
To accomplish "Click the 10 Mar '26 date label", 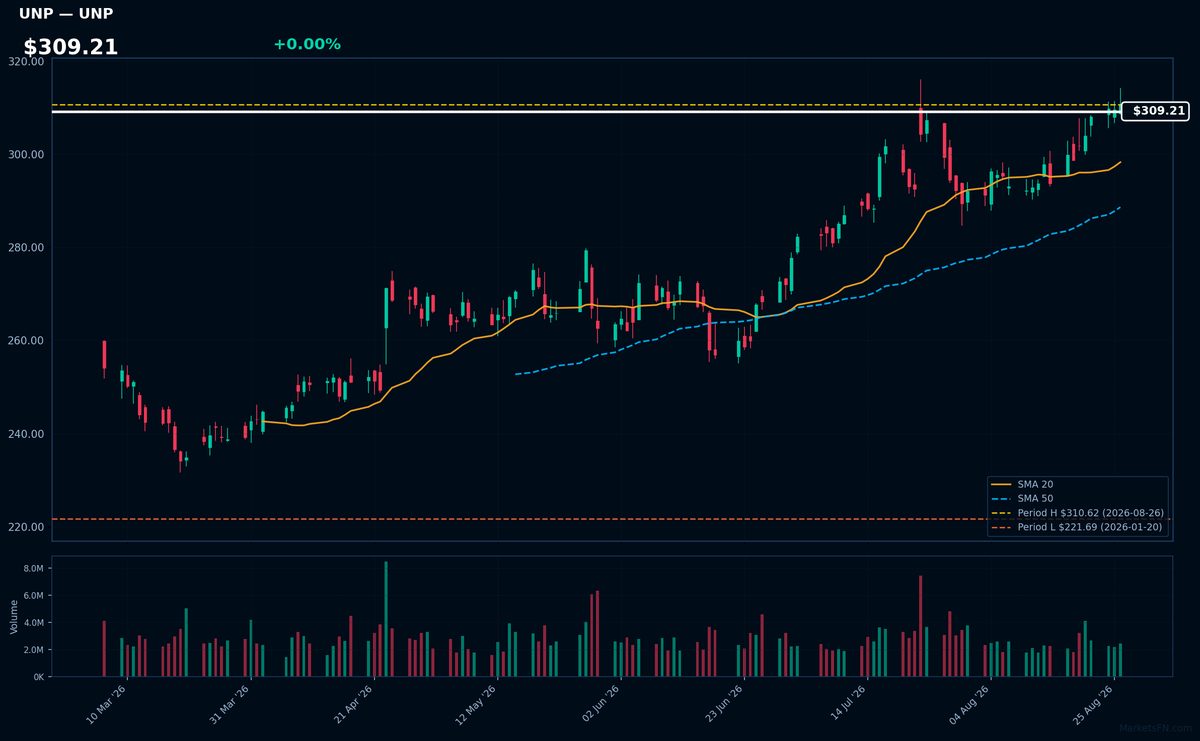I will pyautogui.click(x=107, y=705).
